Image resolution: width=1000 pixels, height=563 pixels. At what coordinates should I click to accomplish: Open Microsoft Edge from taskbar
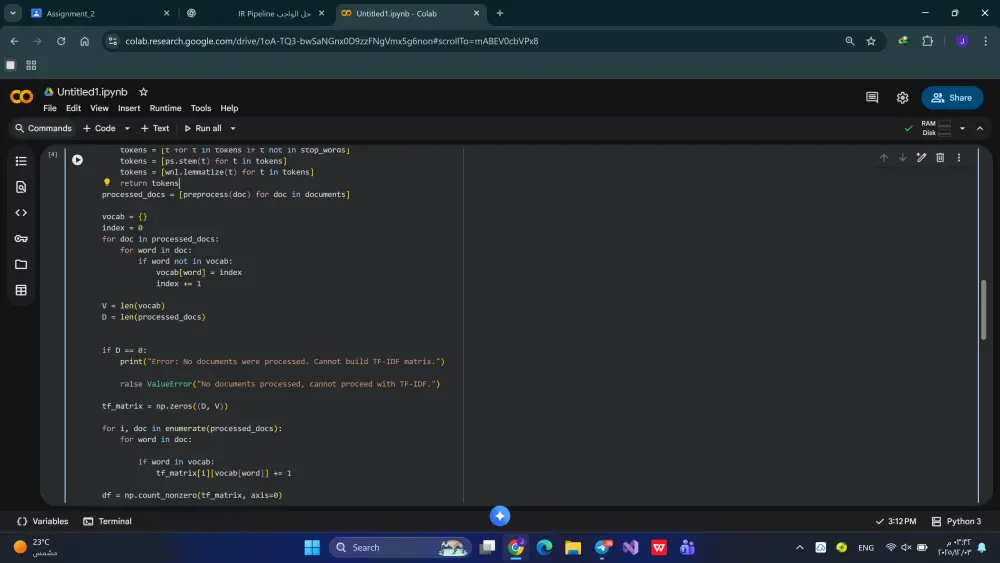[x=544, y=548]
